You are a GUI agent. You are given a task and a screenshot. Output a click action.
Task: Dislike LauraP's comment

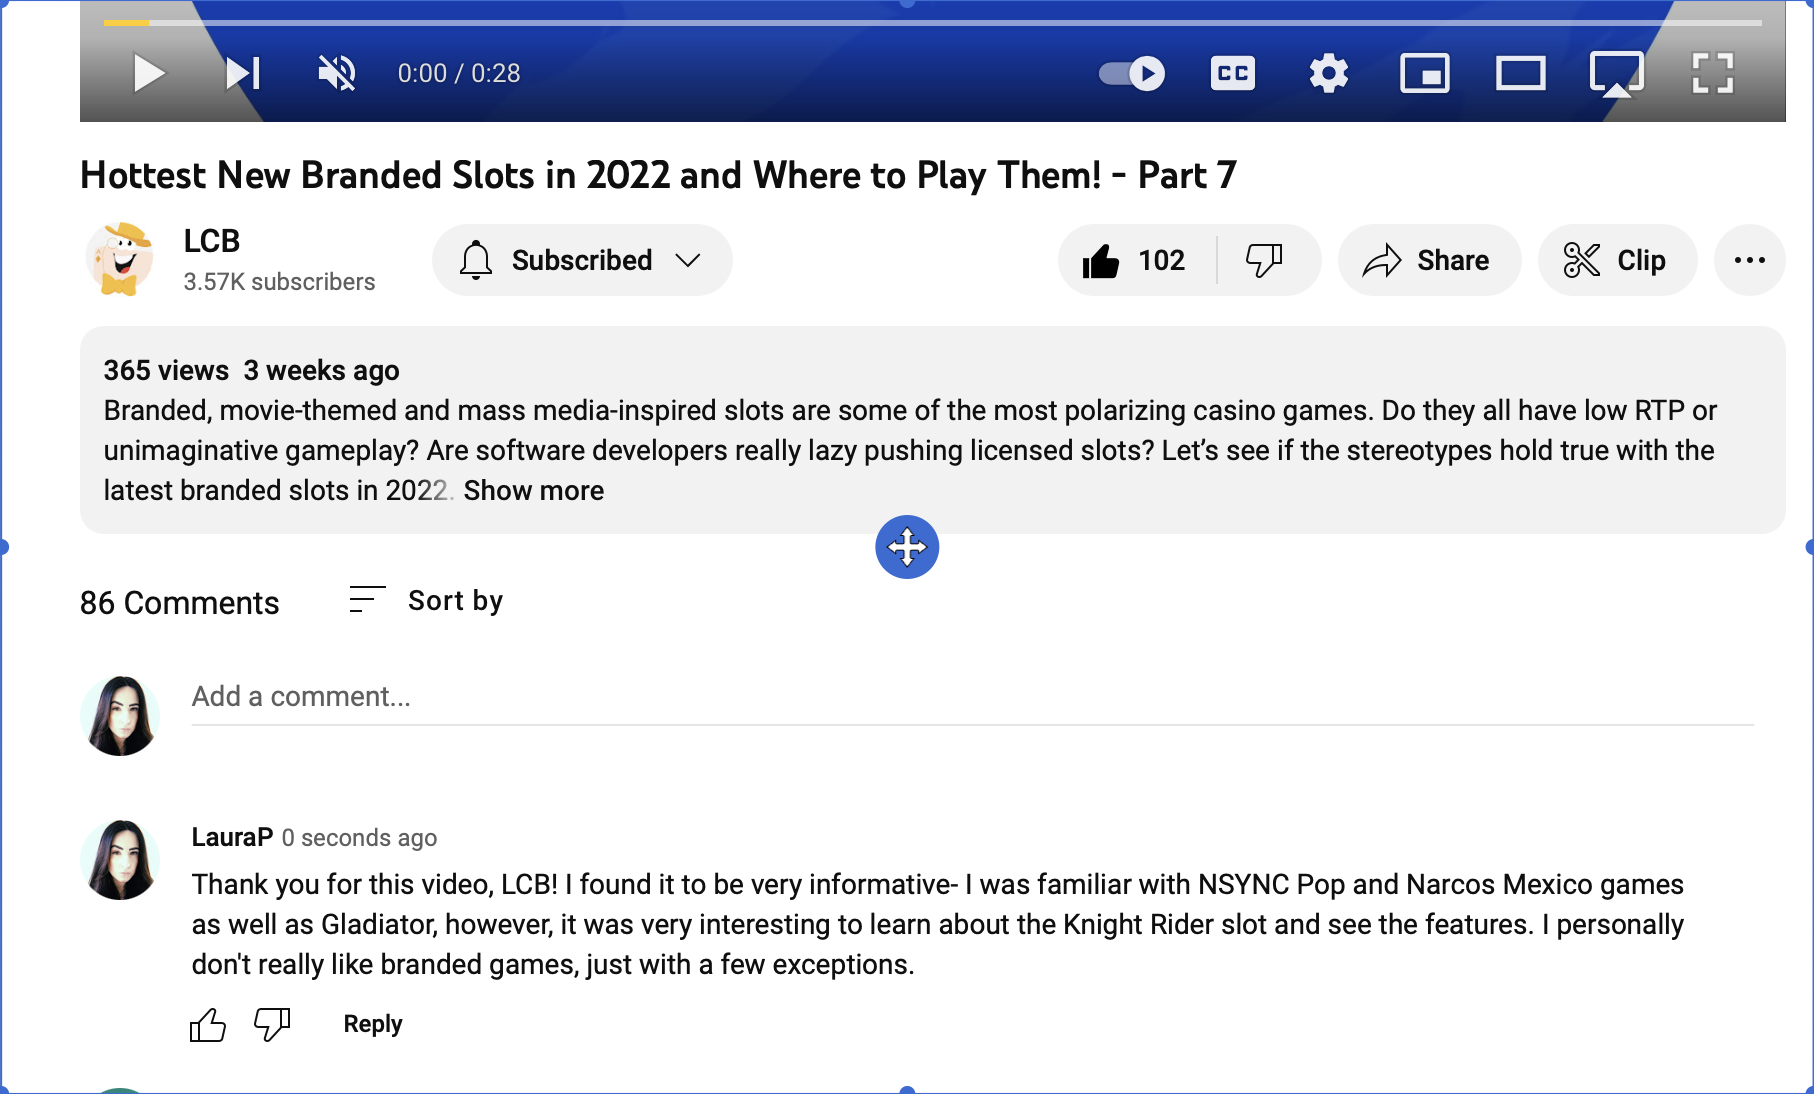click(272, 1025)
